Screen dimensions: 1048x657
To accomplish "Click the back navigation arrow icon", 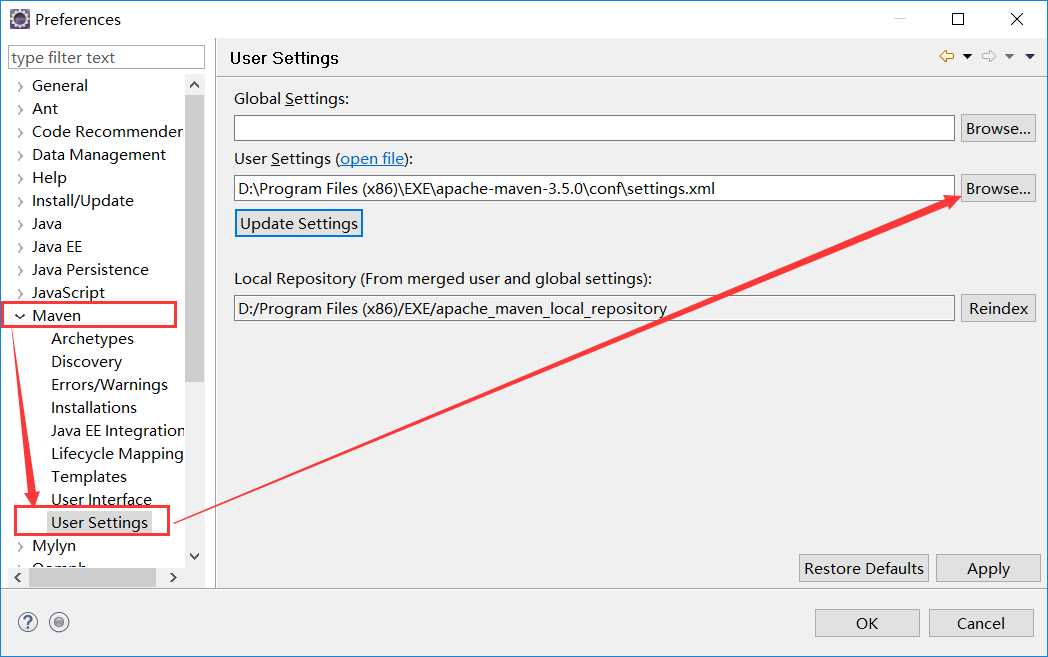I will click(x=946, y=57).
